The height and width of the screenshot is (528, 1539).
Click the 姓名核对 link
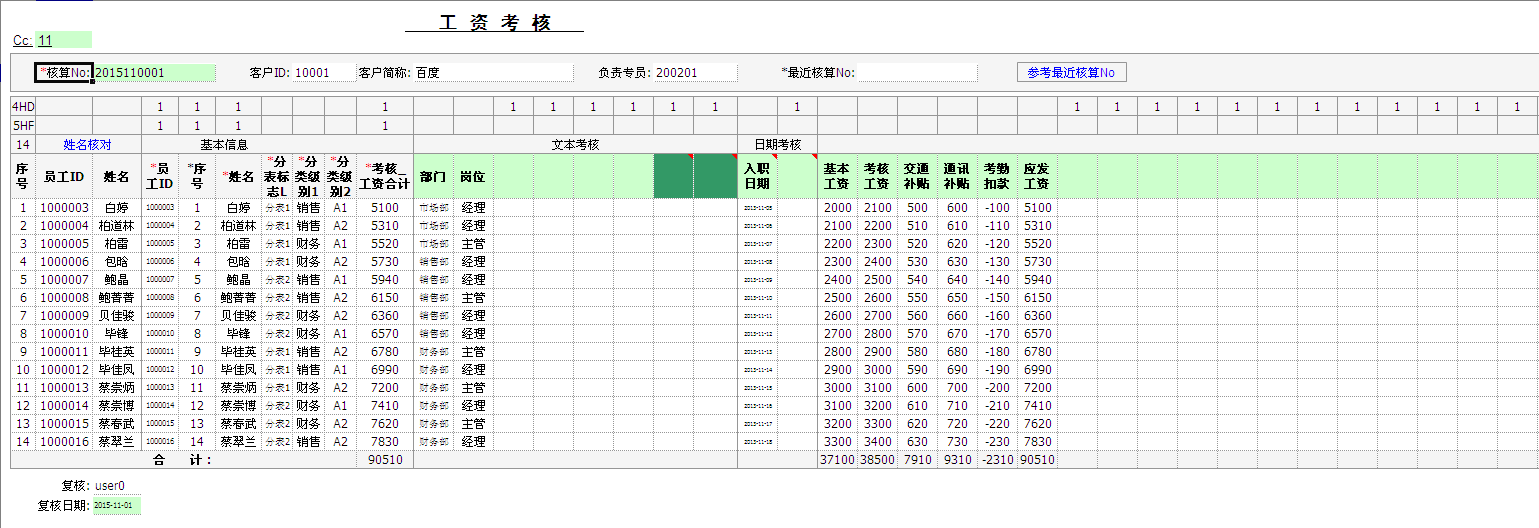pyautogui.click(x=87, y=145)
